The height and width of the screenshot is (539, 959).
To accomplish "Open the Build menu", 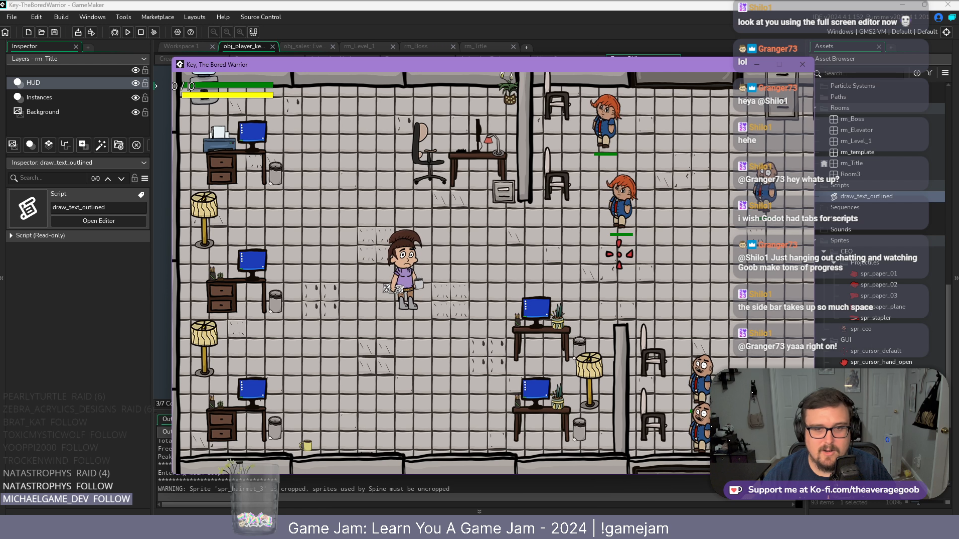I will tap(61, 17).
